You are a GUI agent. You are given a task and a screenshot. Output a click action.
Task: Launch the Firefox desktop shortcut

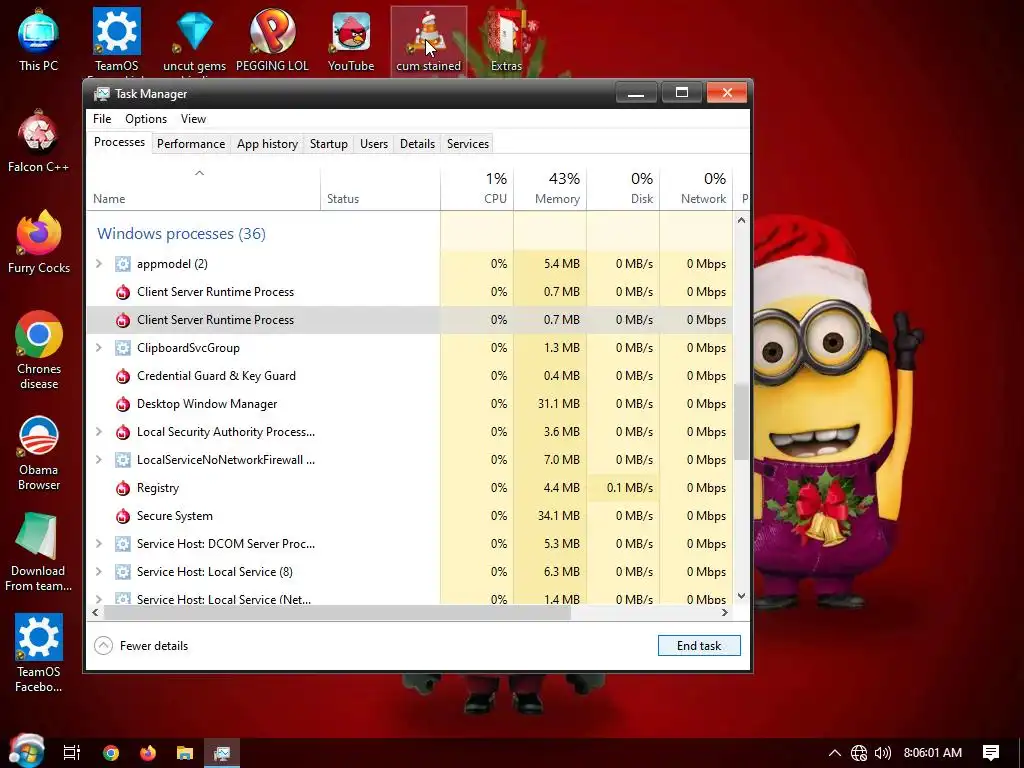click(x=39, y=243)
